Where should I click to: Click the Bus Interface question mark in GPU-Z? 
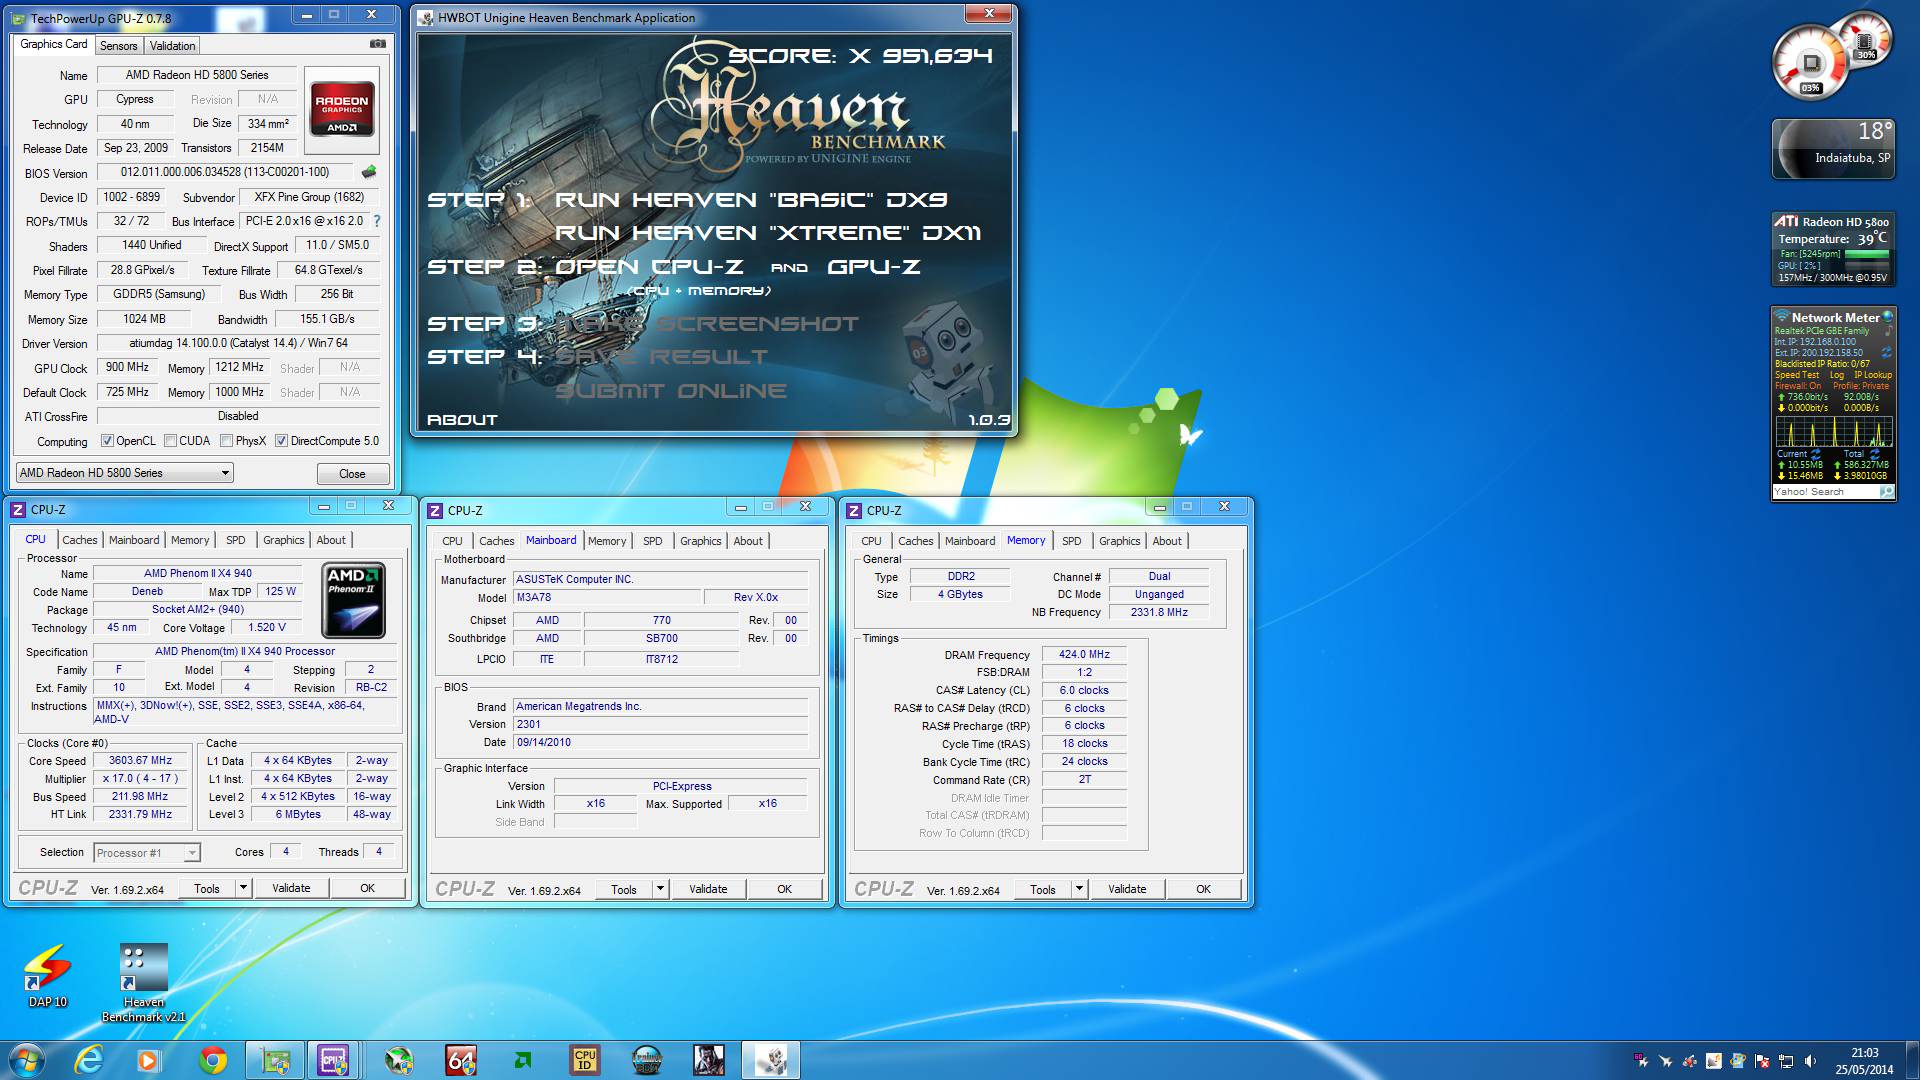[x=377, y=221]
